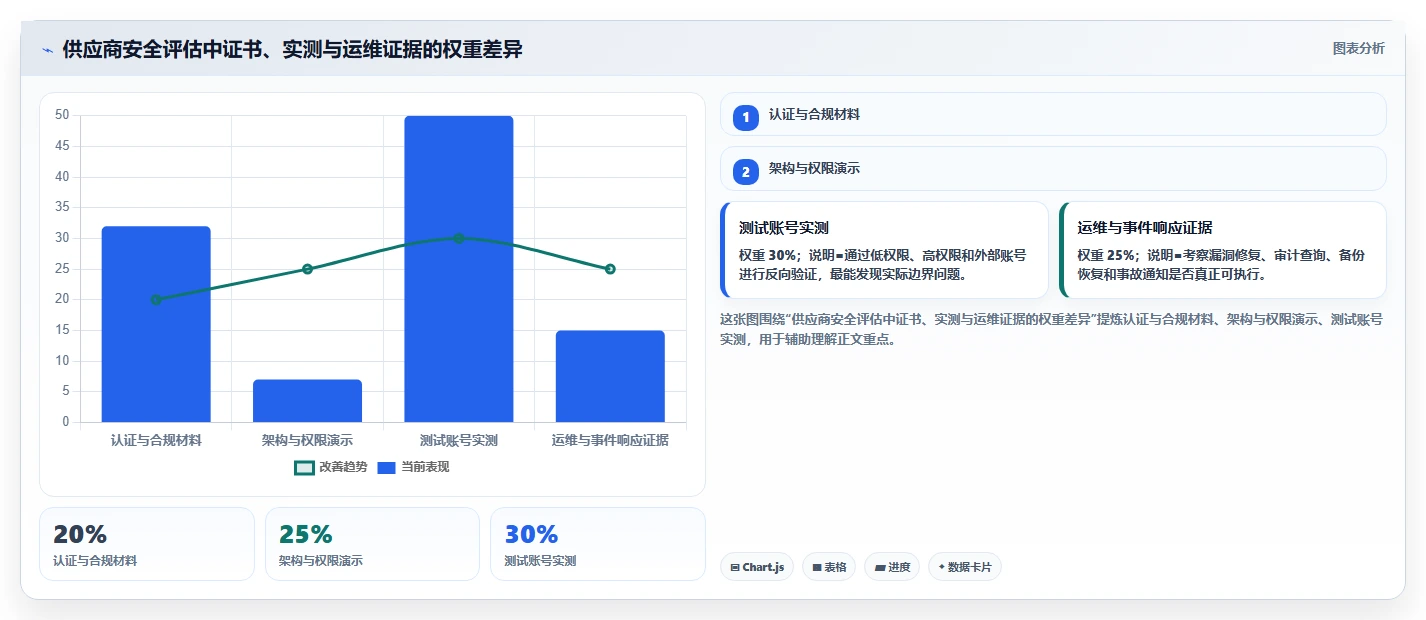Click the lightning icon beside the chart title

[47, 50]
